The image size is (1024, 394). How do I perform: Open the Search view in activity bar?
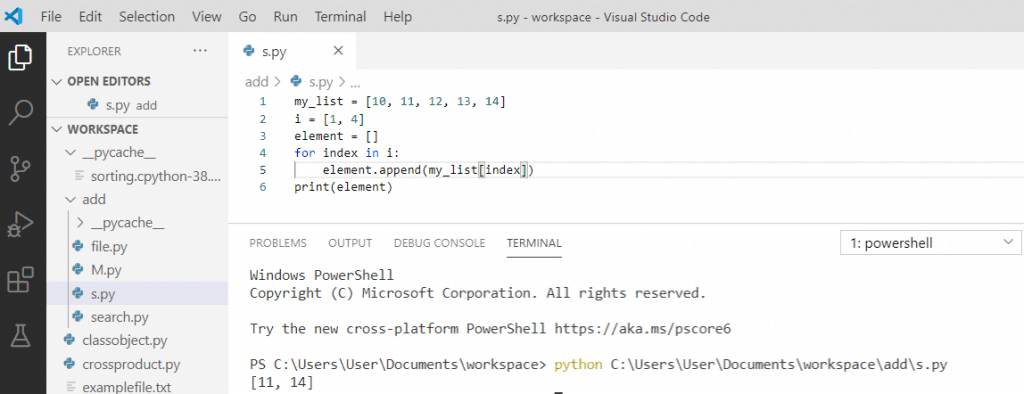point(21,112)
